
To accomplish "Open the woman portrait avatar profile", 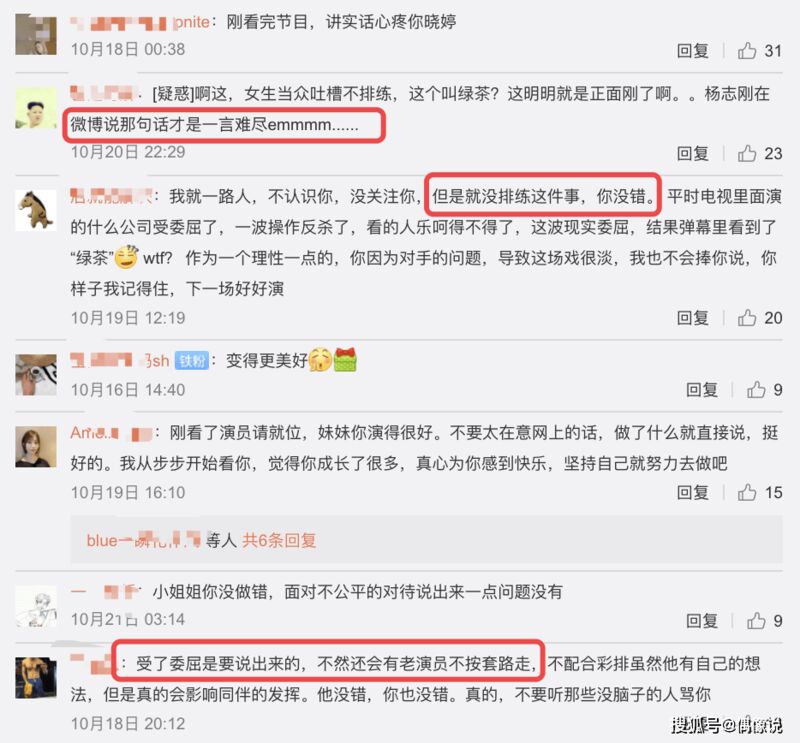I will pos(36,447).
